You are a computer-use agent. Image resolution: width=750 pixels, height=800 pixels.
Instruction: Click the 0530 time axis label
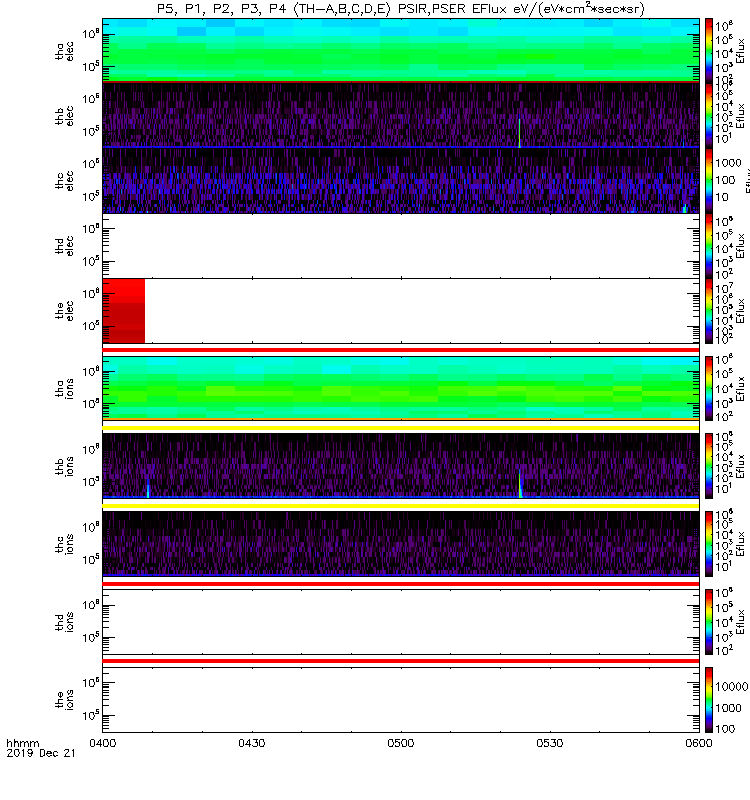tap(549, 743)
